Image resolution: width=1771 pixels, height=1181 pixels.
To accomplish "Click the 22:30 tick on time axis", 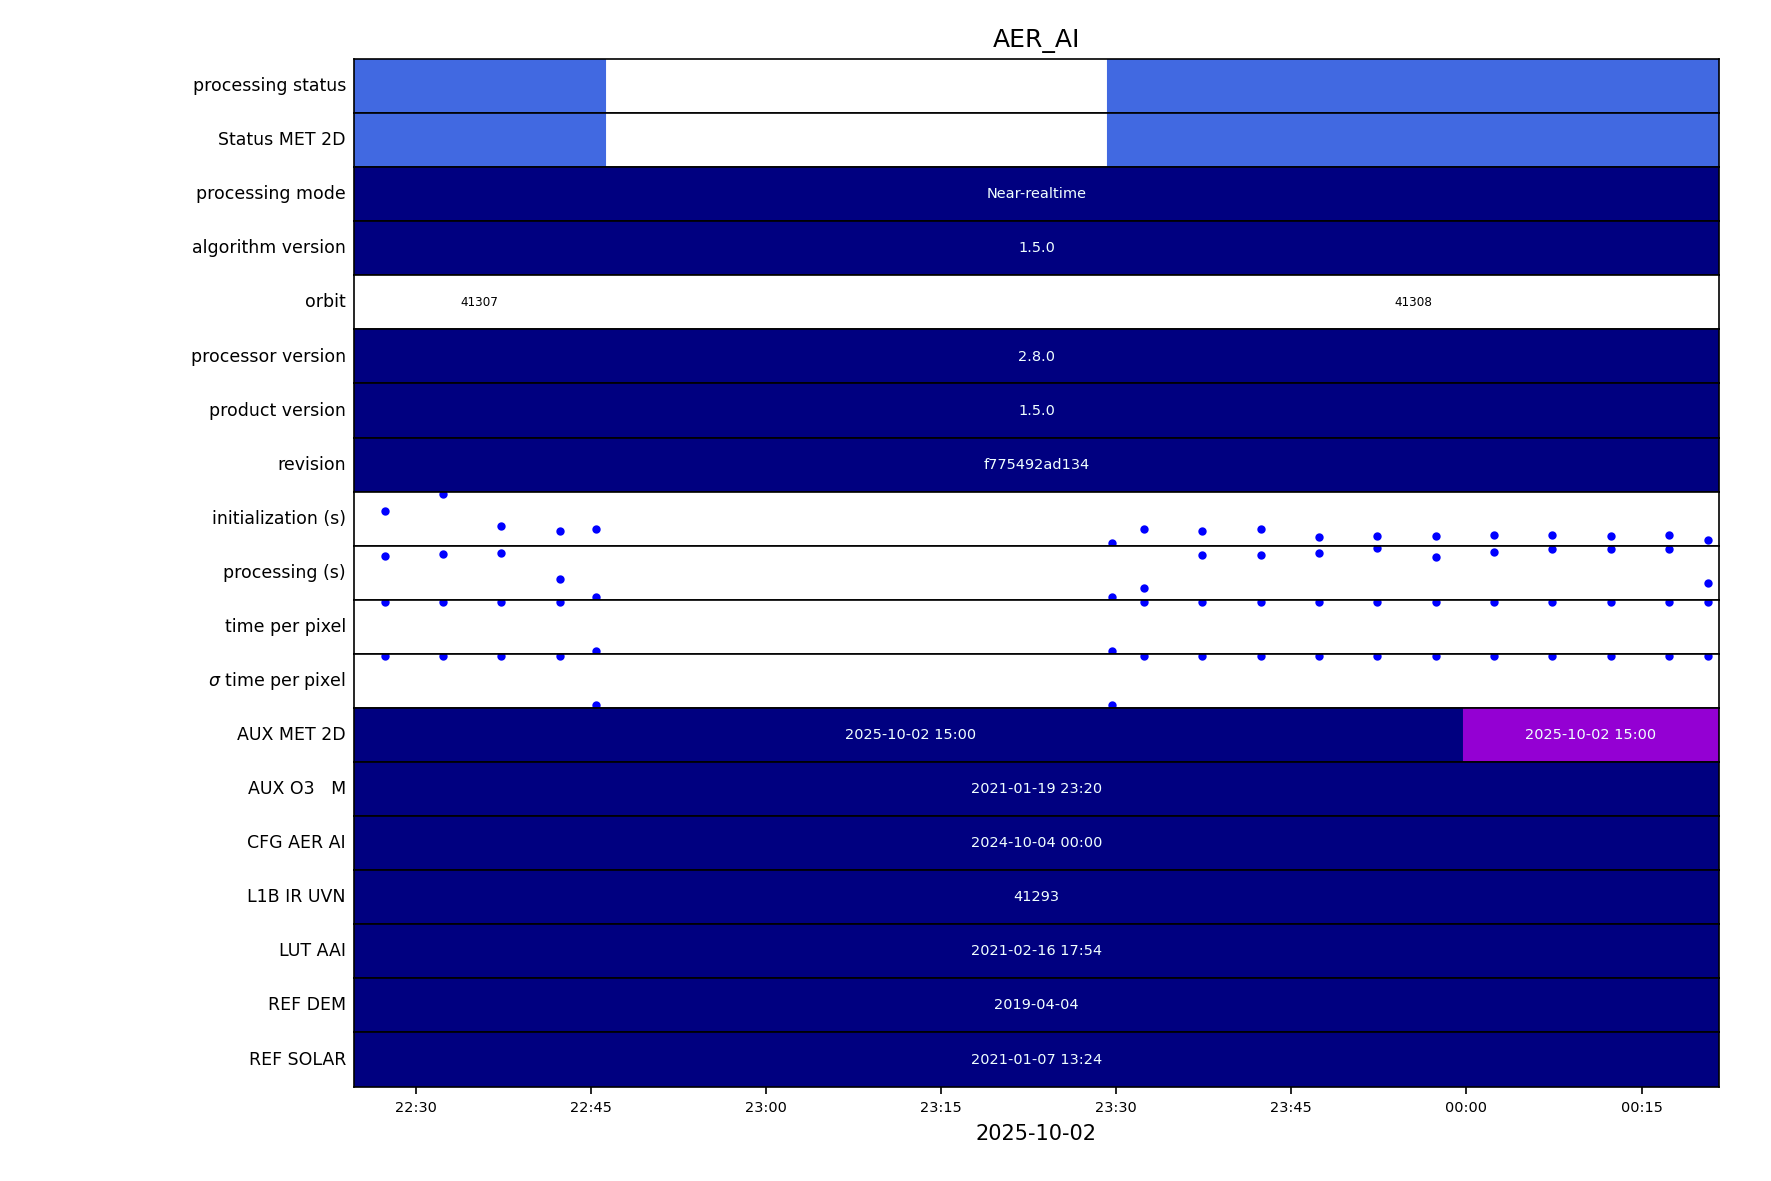I will tap(415, 1107).
